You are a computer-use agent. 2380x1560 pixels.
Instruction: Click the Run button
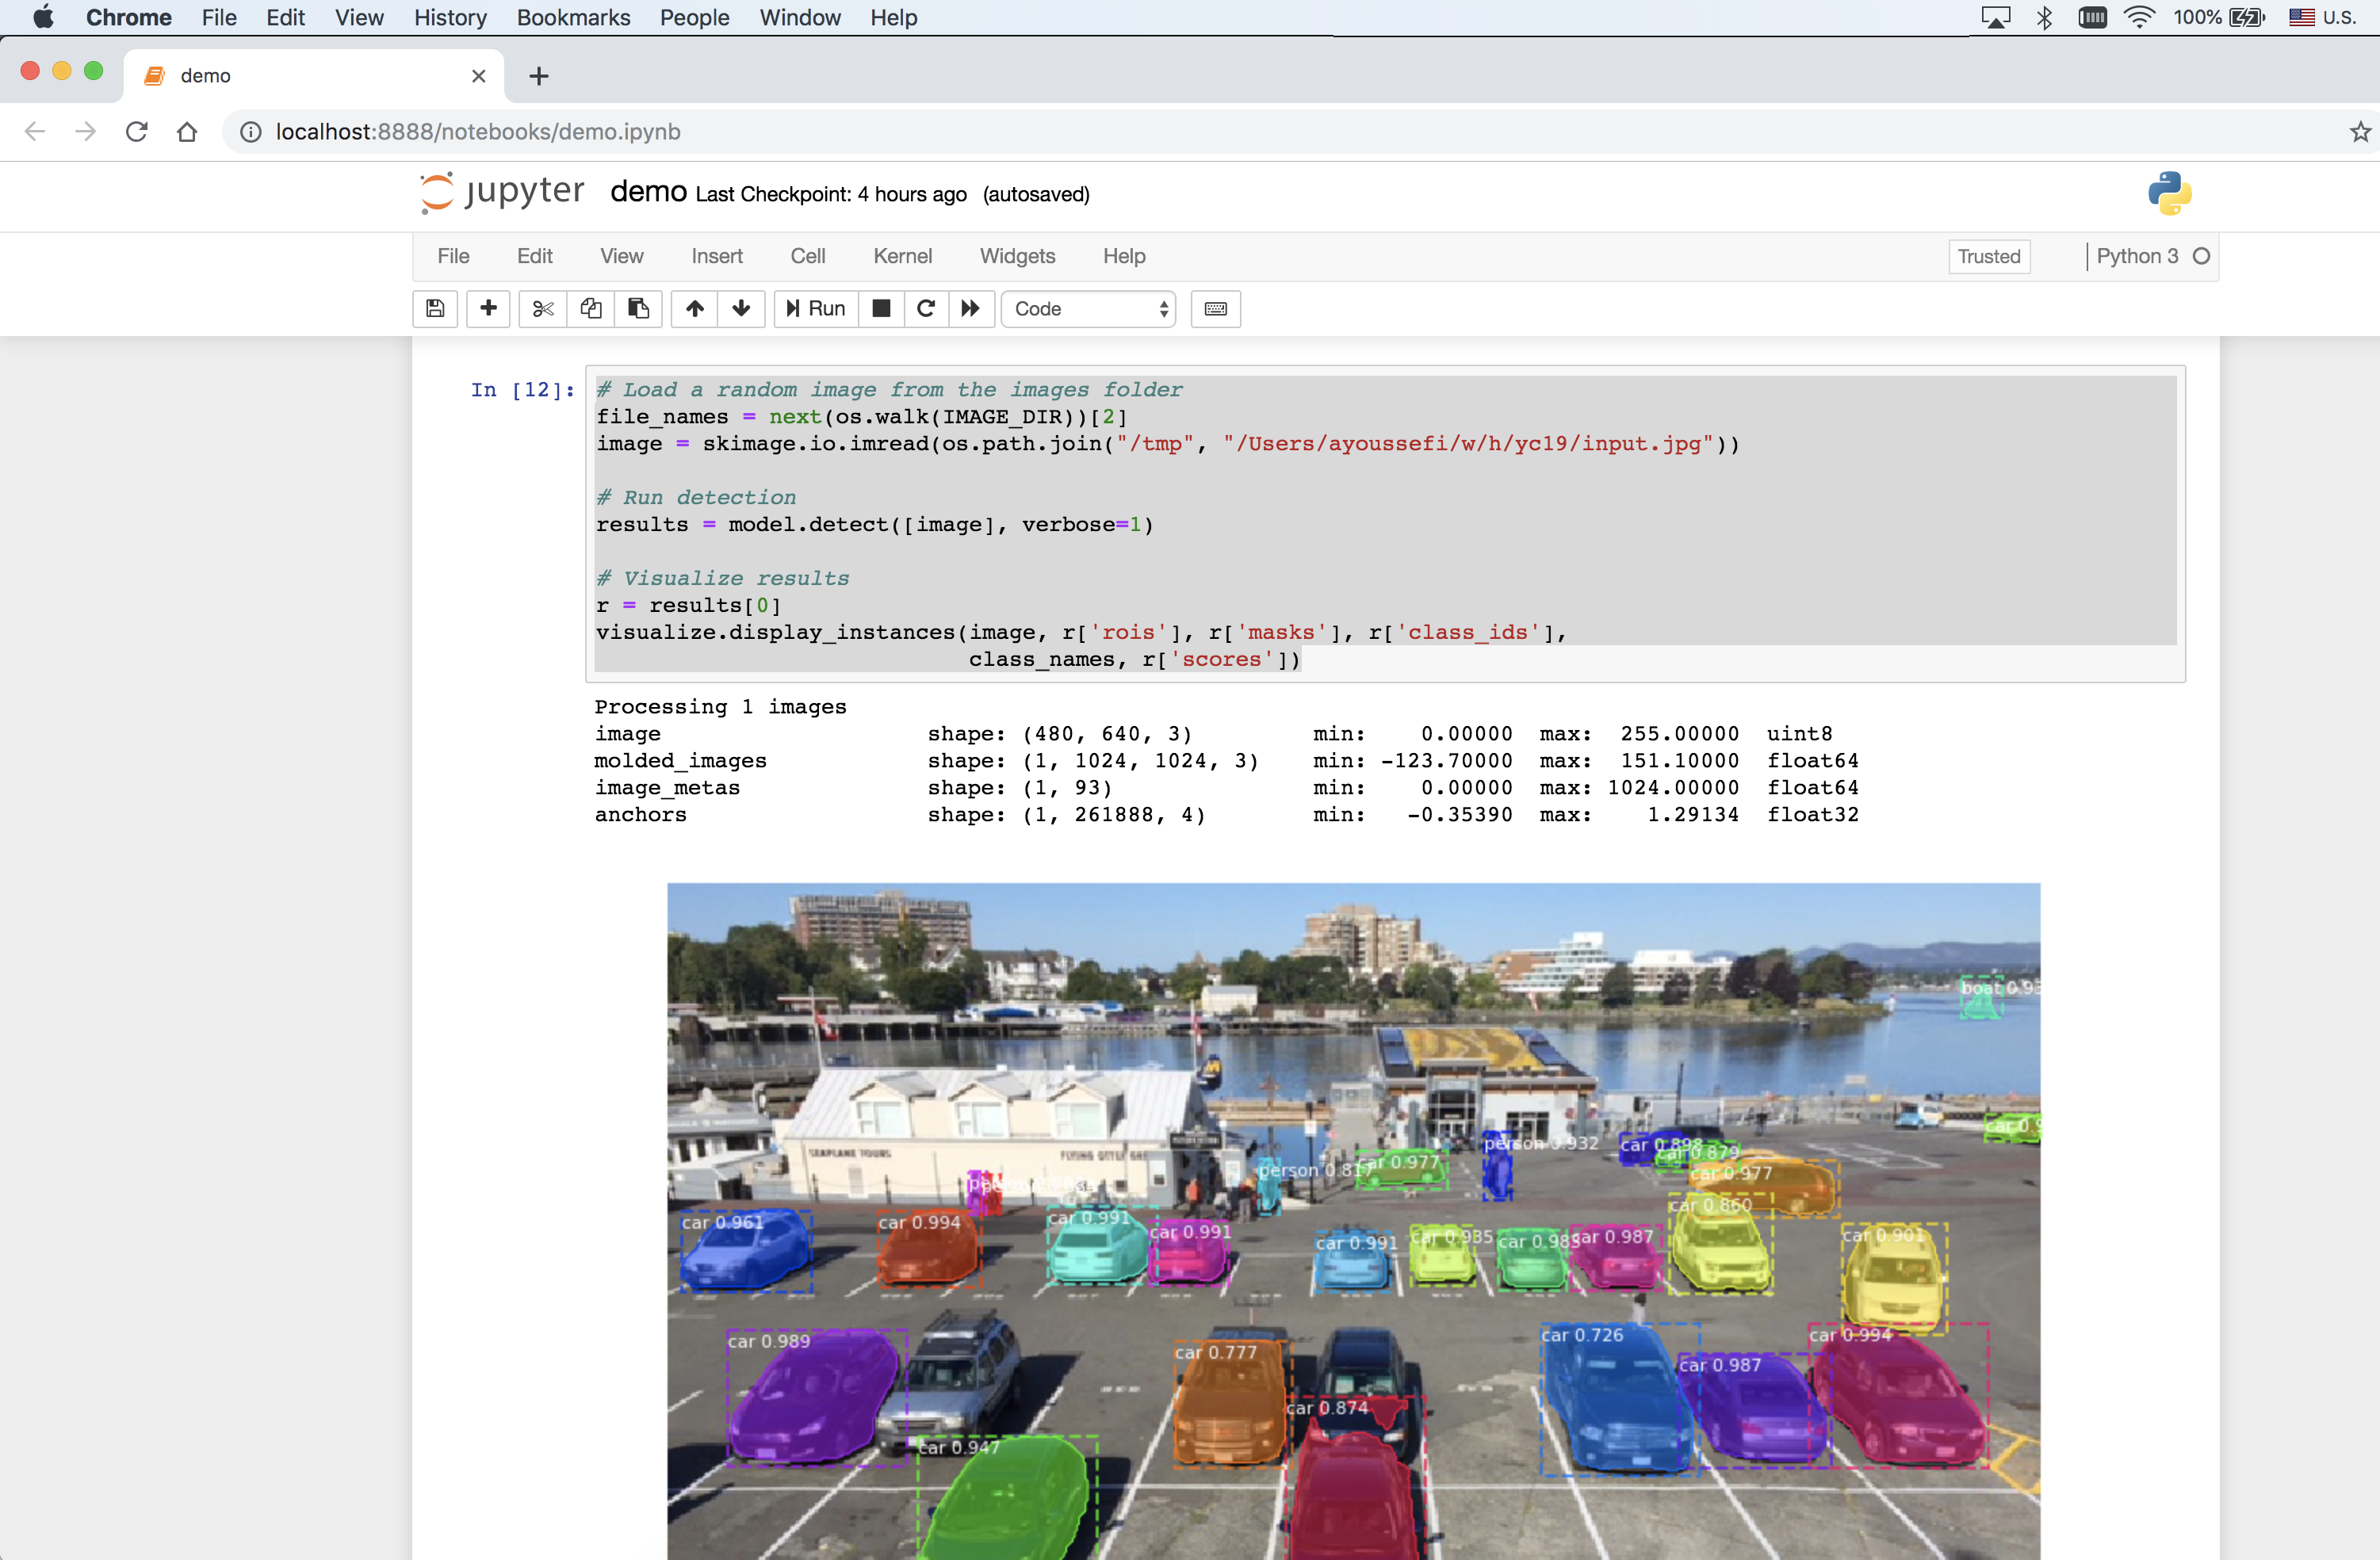pyautogui.click(x=816, y=308)
